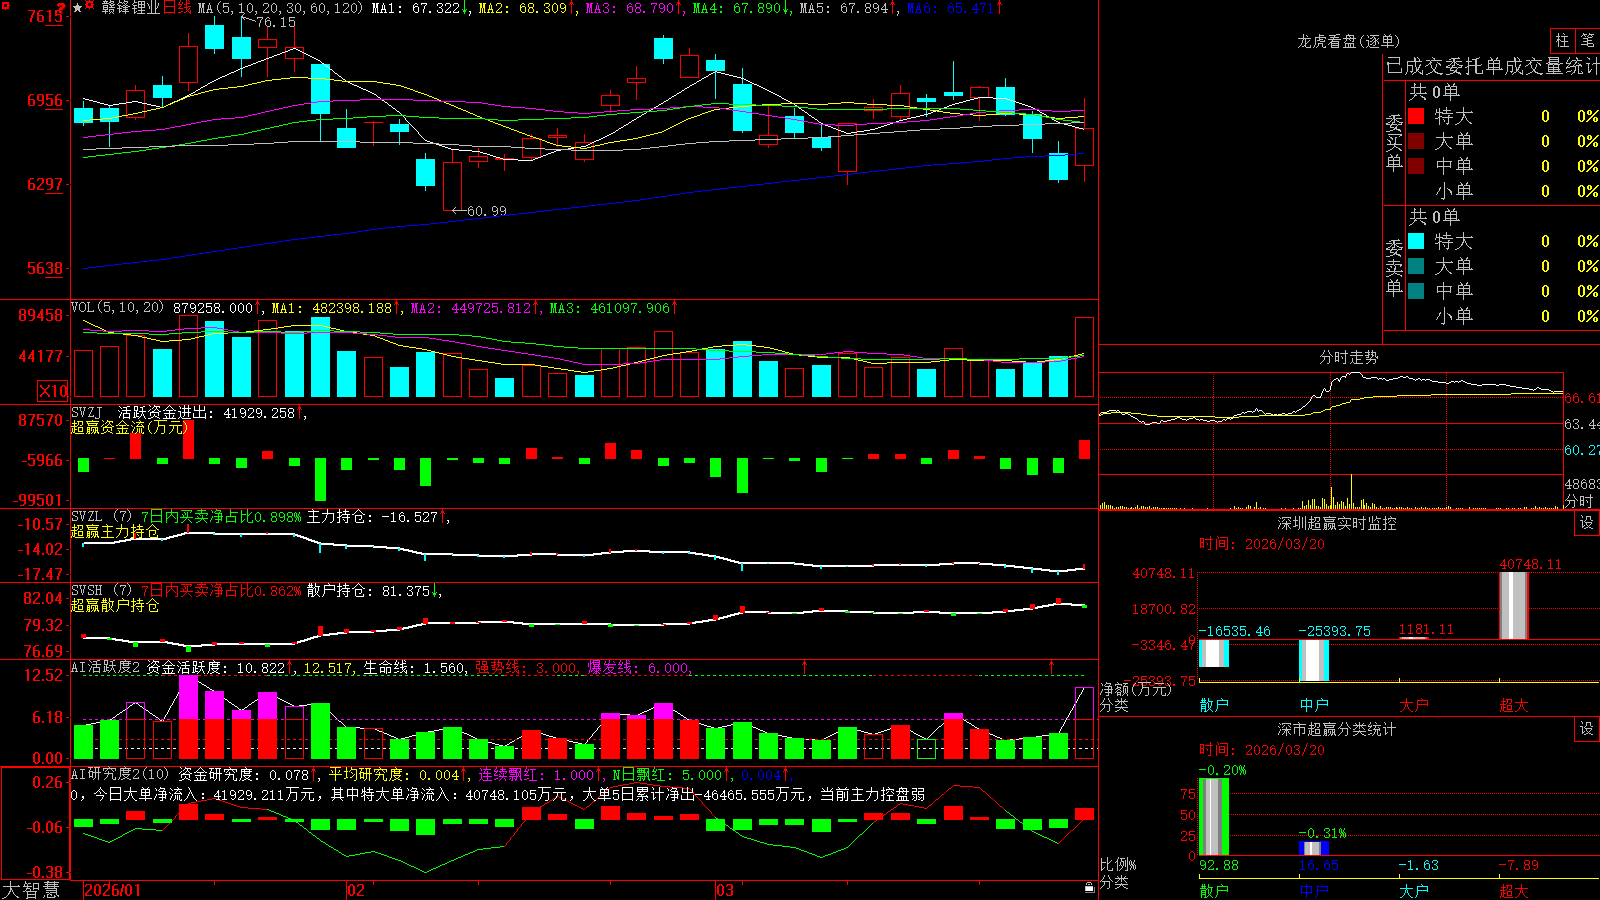Screen dimensions: 1600x900
Task: Click the 6956 price axis label
Action: tap(45, 100)
